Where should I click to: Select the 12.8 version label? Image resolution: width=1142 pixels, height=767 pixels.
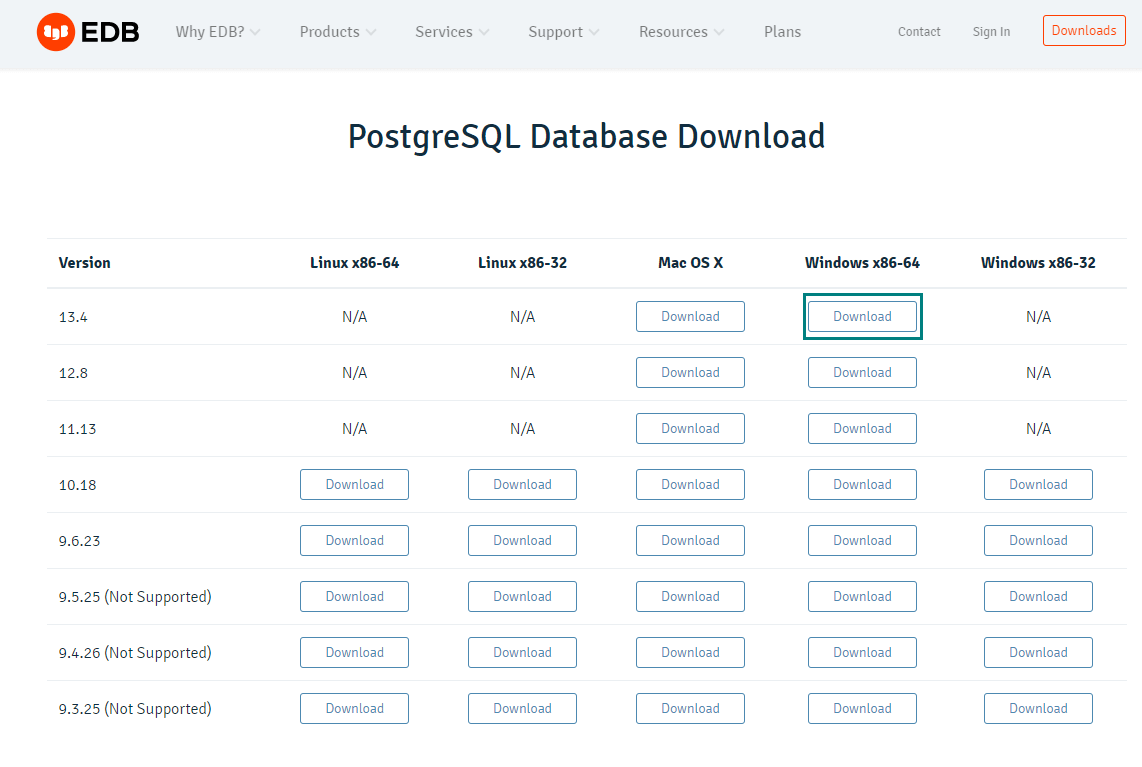coord(73,374)
